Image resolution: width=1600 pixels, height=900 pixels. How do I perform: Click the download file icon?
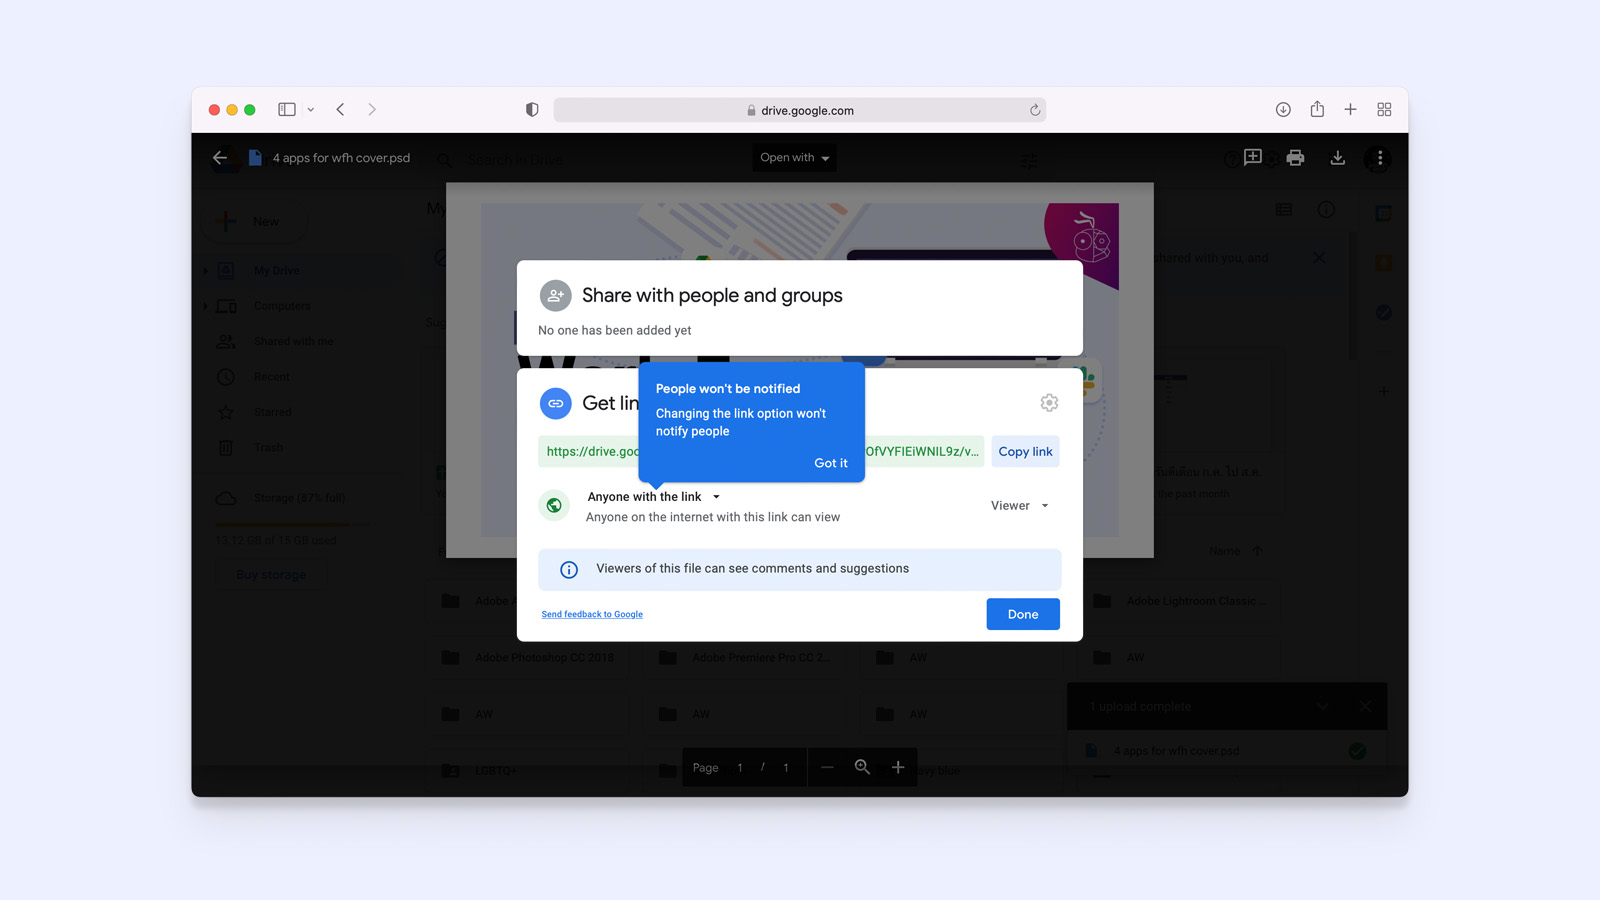click(1337, 158)
